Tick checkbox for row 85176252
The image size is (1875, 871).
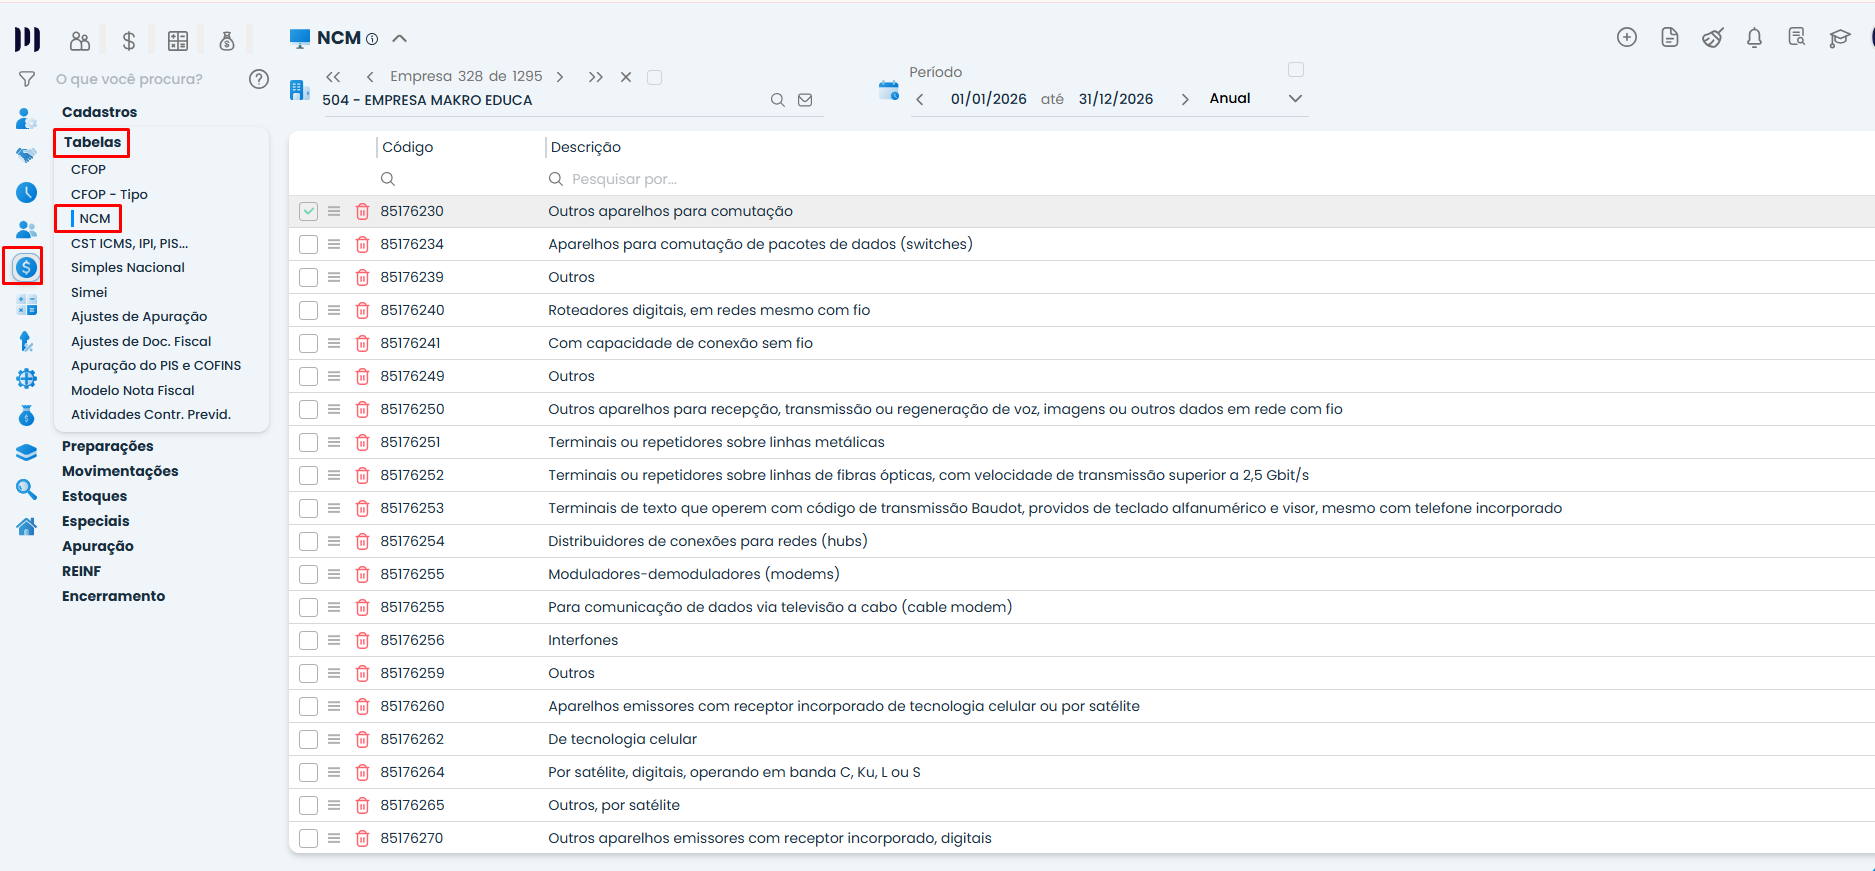click(x=308, y=475)
